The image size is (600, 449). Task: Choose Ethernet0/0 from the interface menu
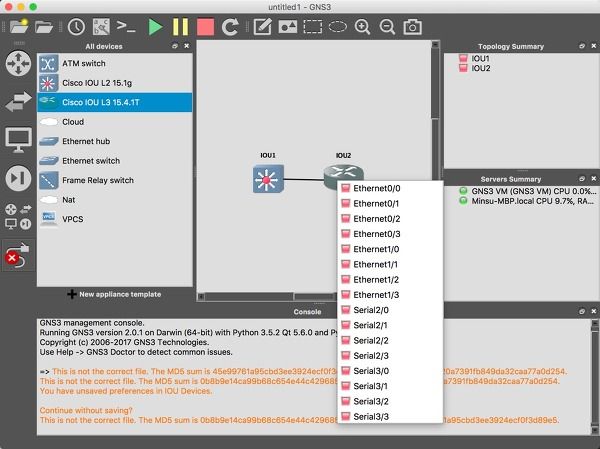pos(390,188)
